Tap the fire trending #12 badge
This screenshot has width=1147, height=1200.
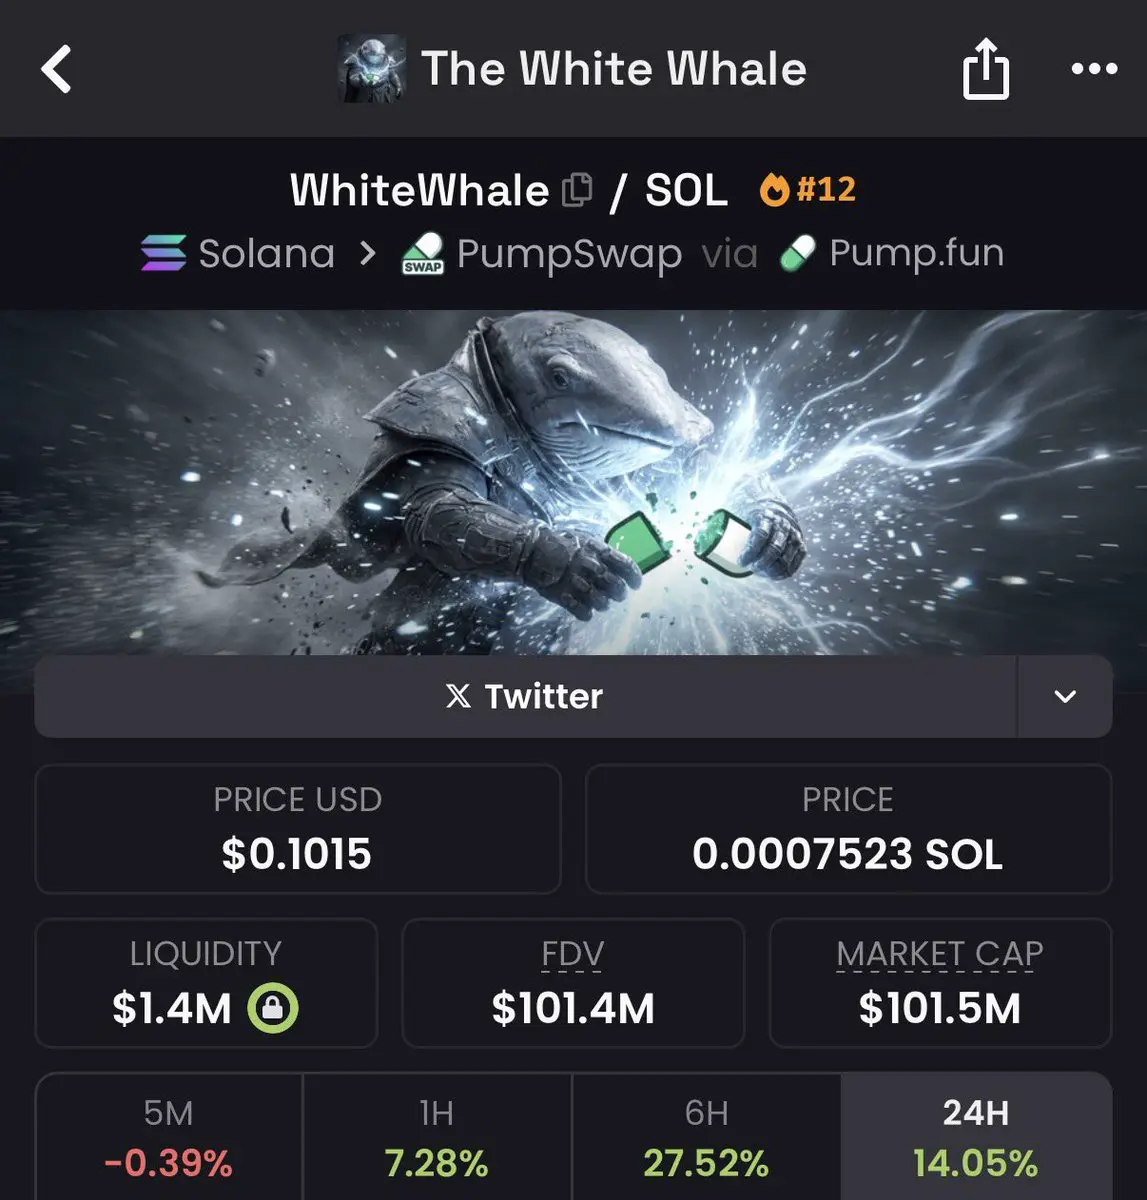[x=808, y=189]
